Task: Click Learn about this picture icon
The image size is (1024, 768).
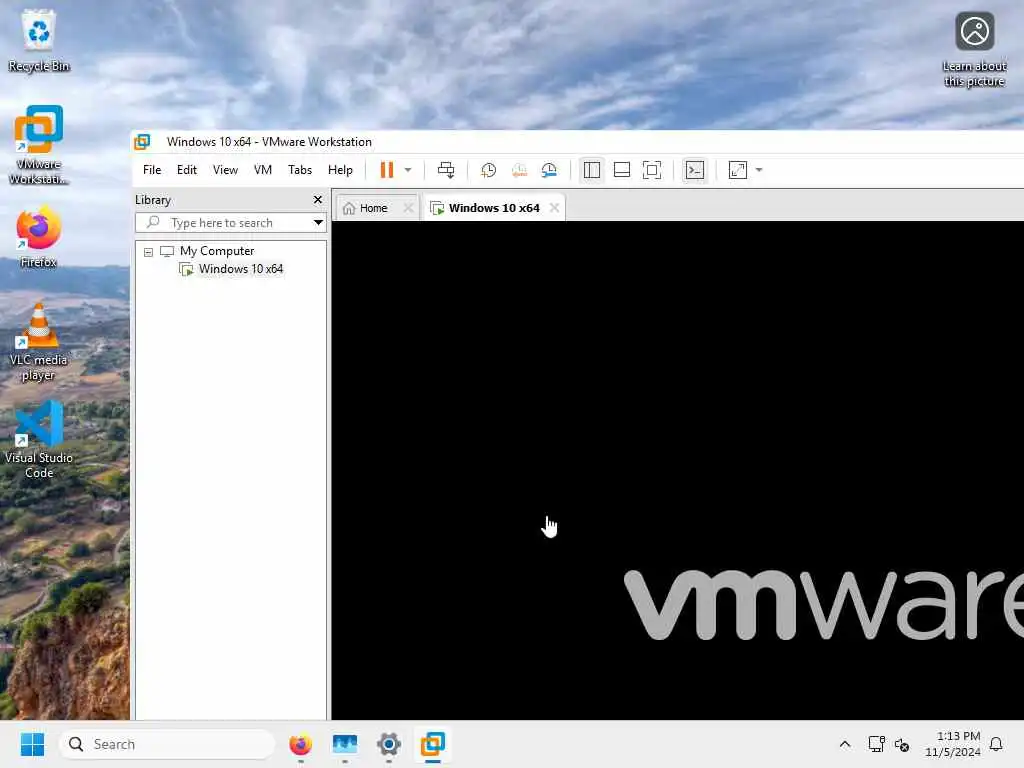Action: point(974,49)
